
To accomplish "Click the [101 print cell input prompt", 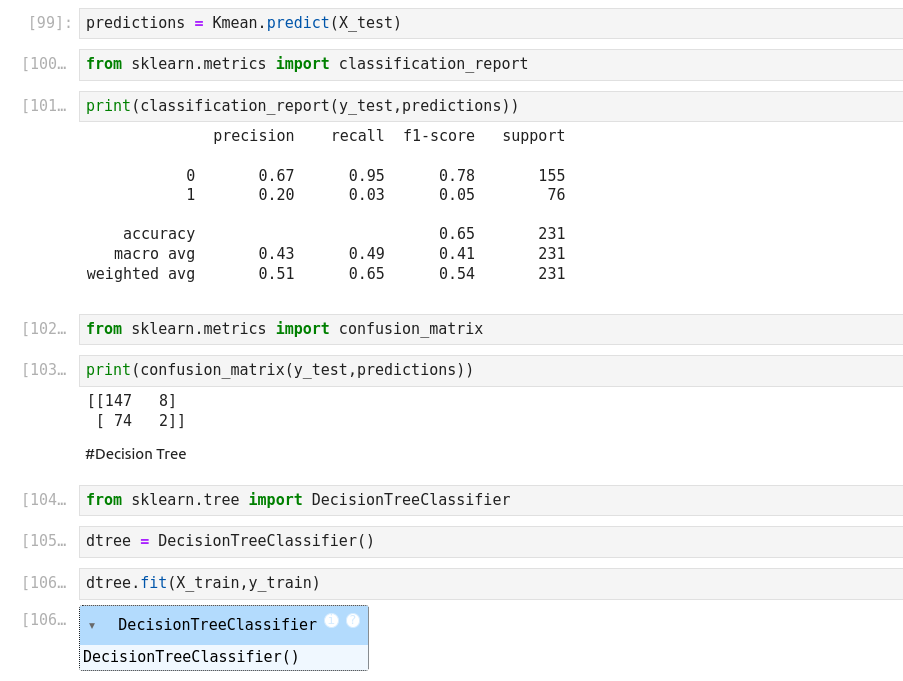I will [45, 106].
